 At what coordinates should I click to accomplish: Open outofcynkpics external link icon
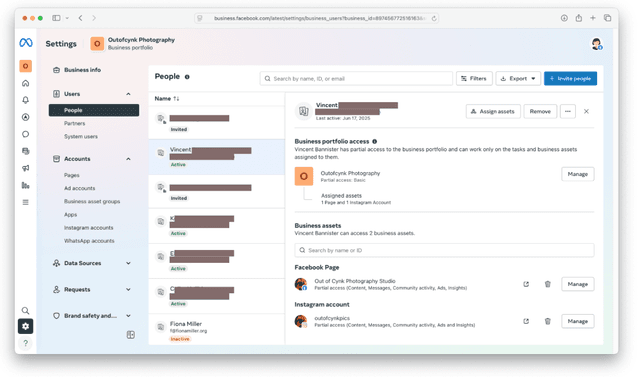click(526, 322)
